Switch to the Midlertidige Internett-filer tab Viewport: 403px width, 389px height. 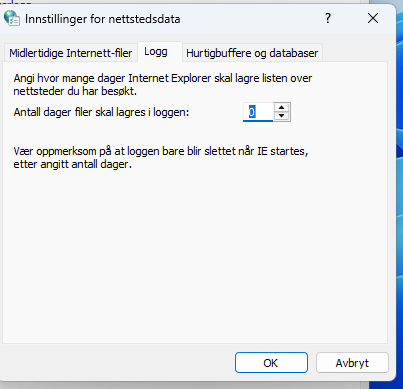[71, 53]
